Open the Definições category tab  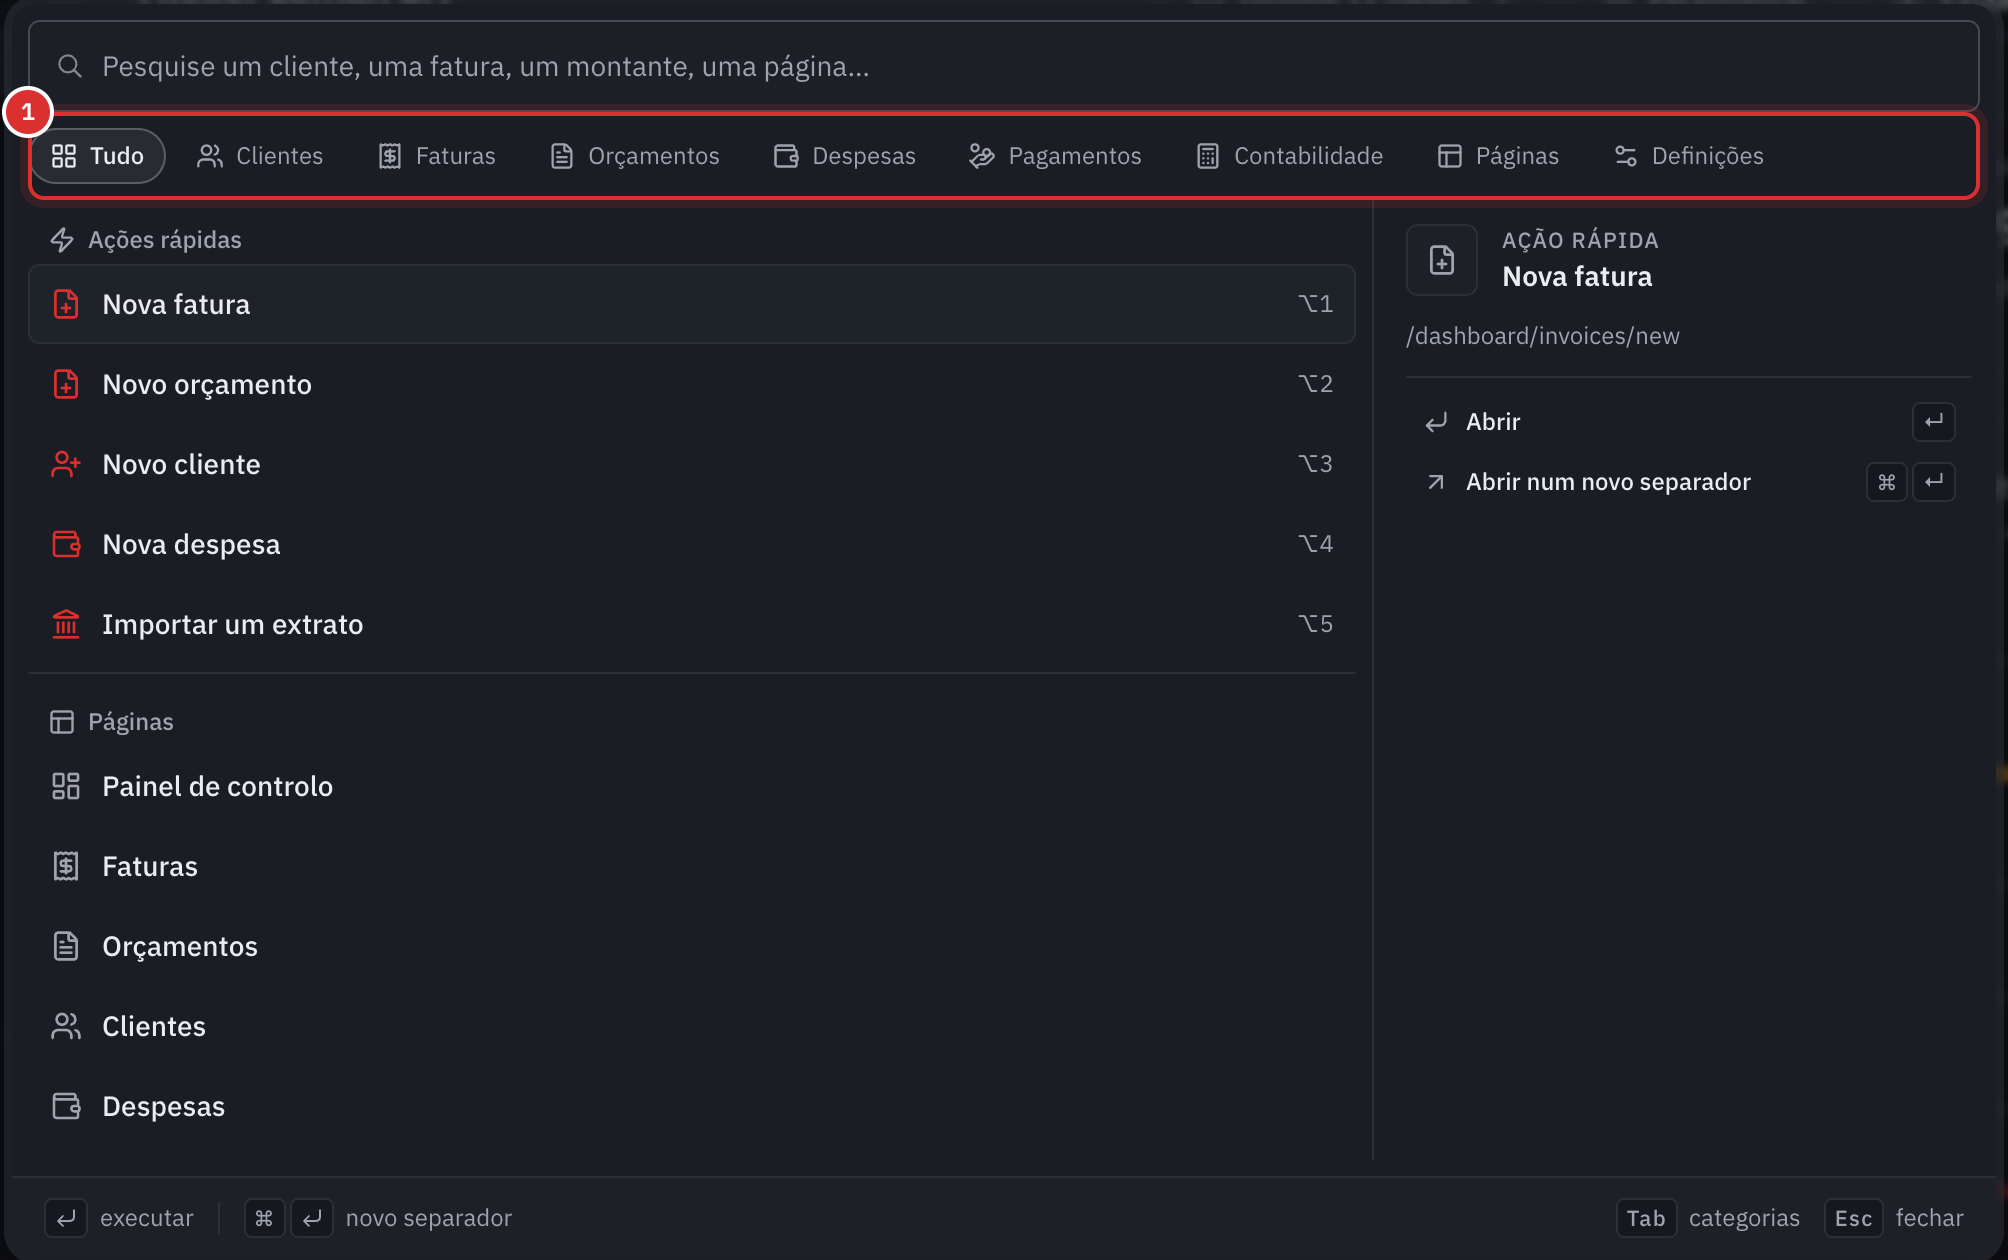pos(1689,156)
